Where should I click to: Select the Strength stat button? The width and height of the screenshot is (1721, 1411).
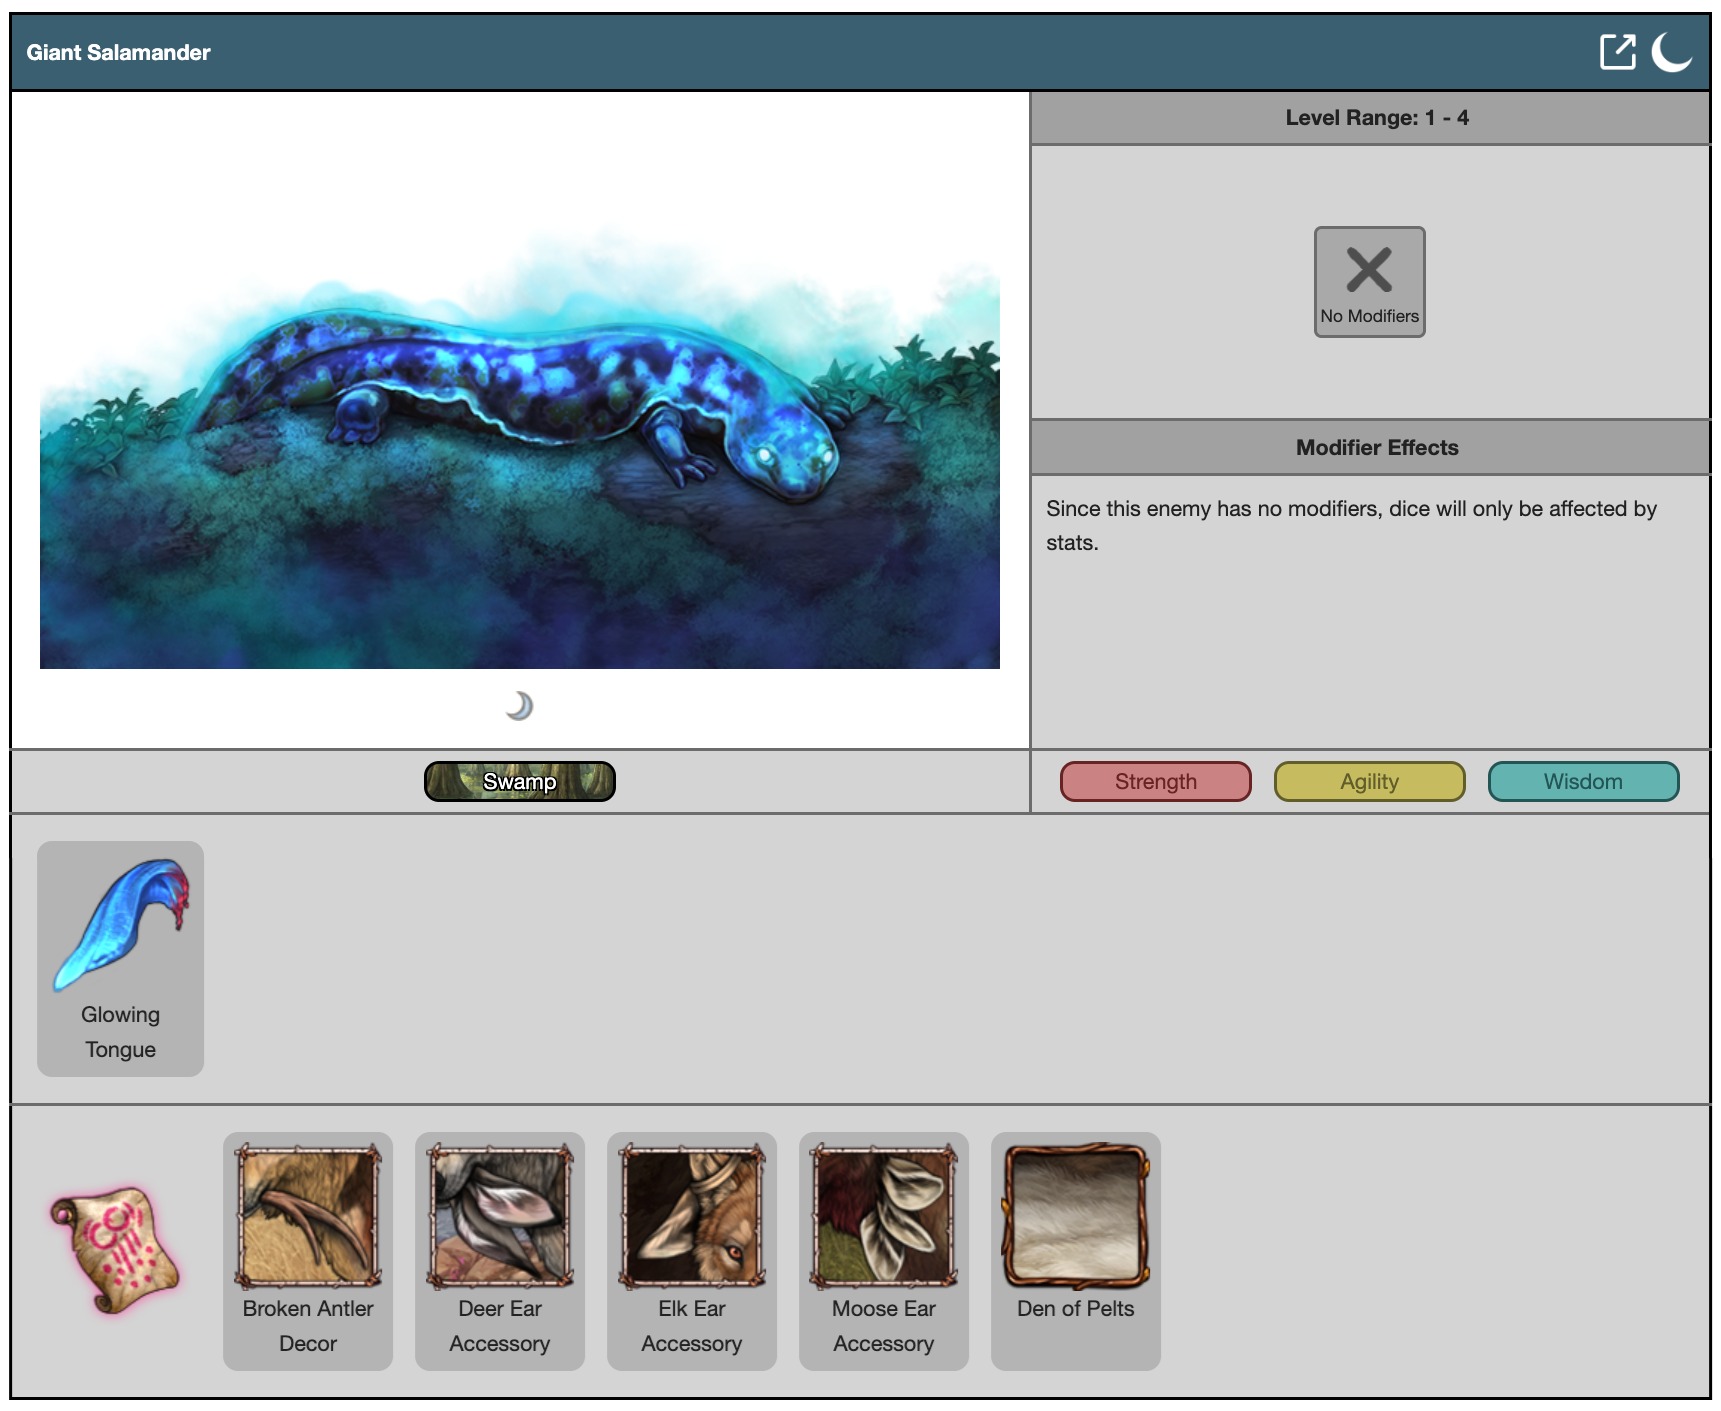point(1155,782)
